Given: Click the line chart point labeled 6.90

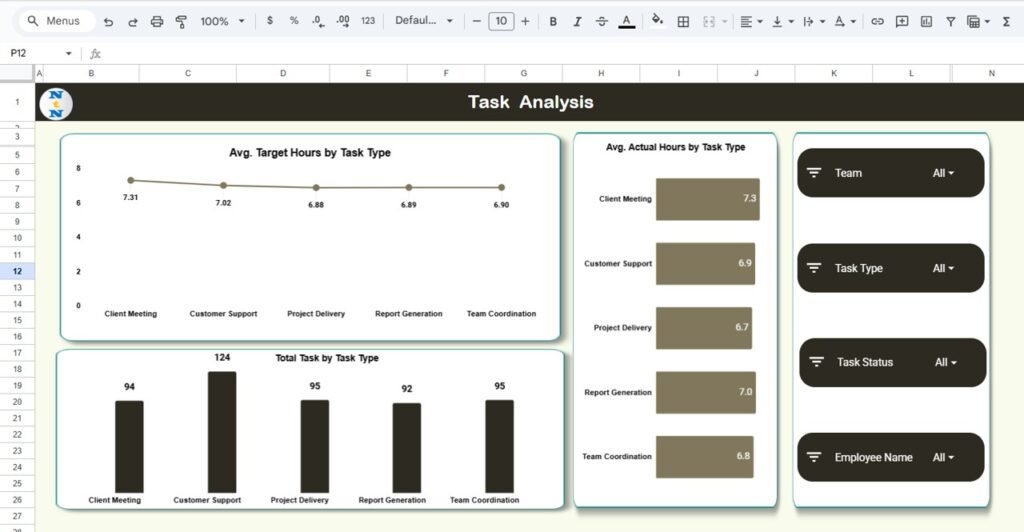Looking at the screenshot, I should tap(502, 187).
